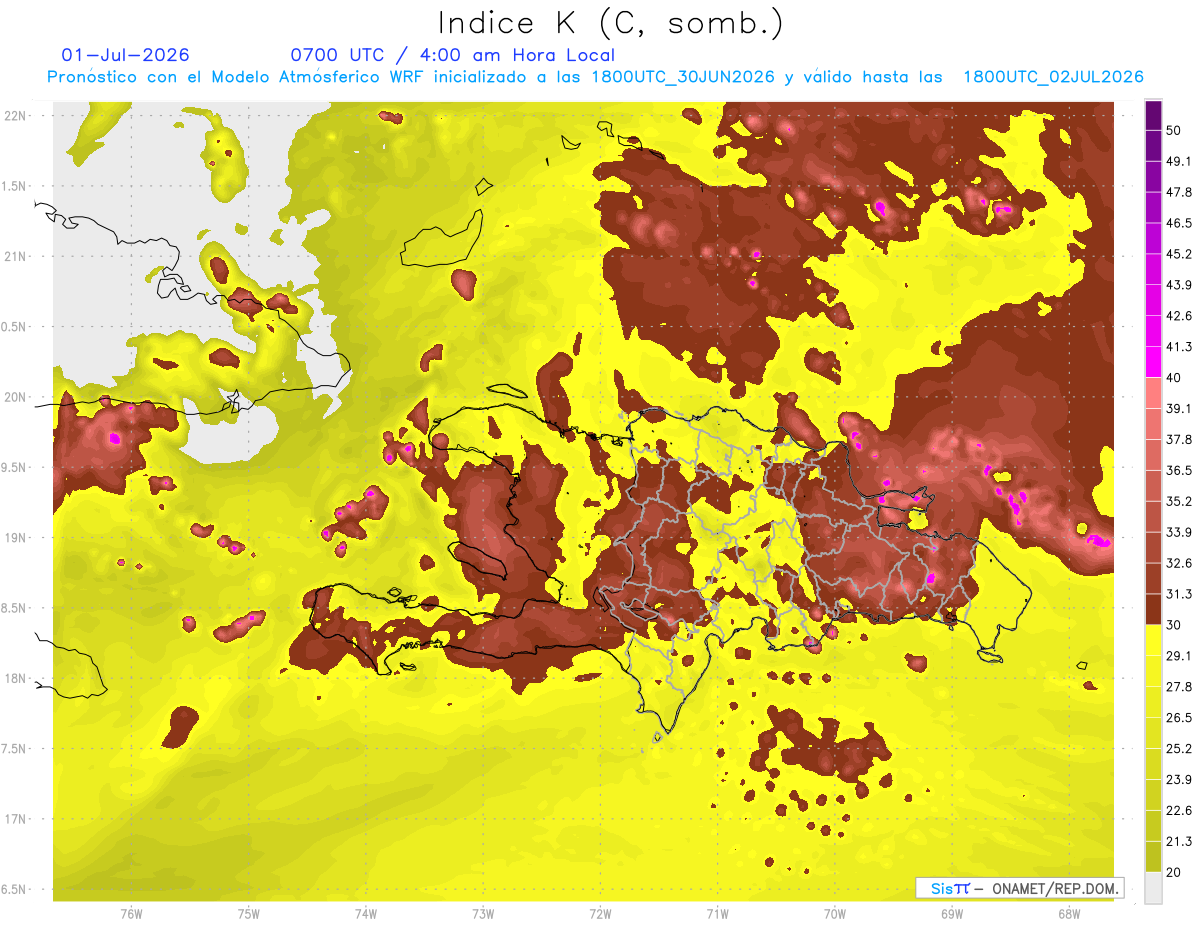1200x927 pixels.
Task: Click the "17N" latitude axis label
Action: pos(15,819)
